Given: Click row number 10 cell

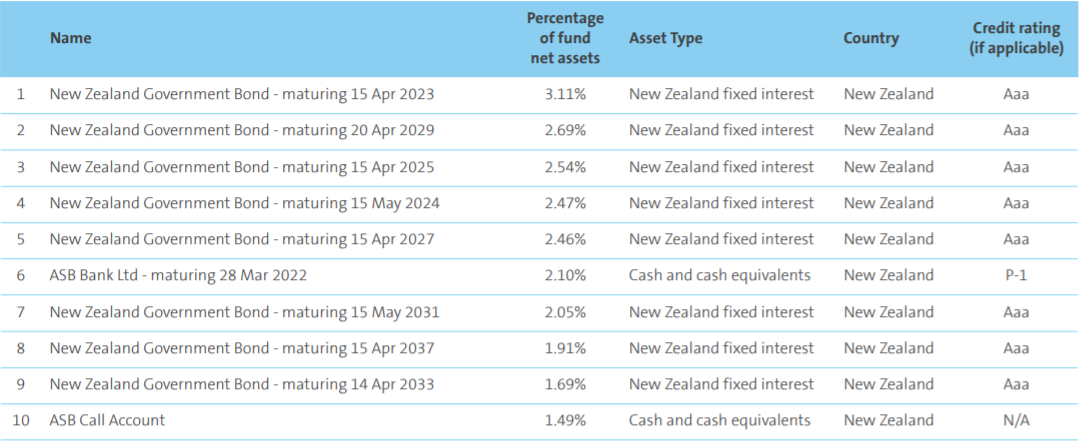Looking at the screenshot, I should [20, 420].
